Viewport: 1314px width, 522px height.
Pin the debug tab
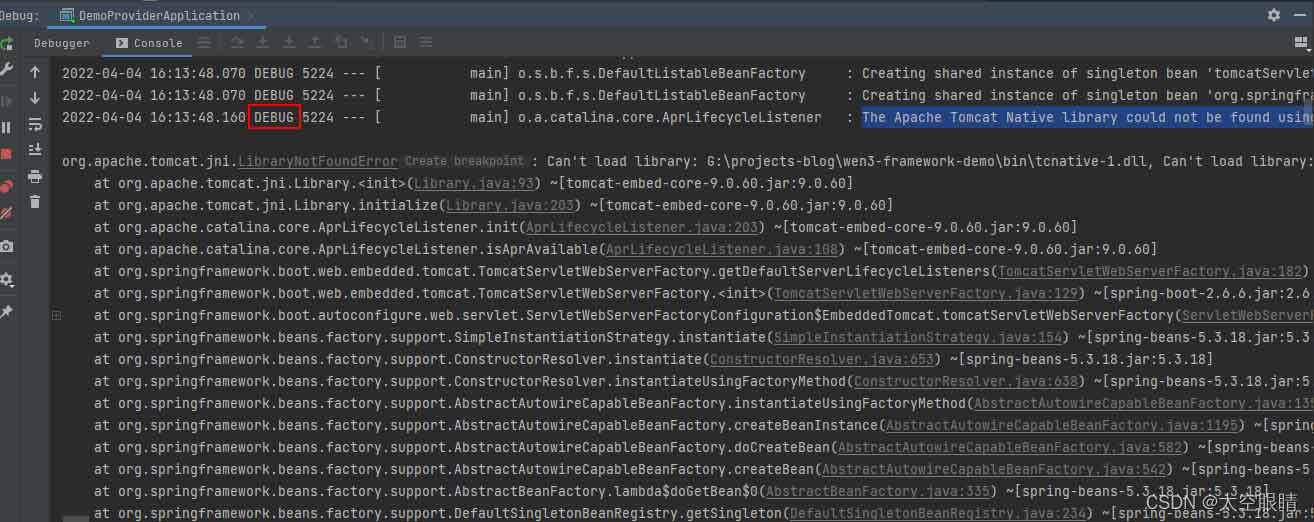tap(6, 312)
